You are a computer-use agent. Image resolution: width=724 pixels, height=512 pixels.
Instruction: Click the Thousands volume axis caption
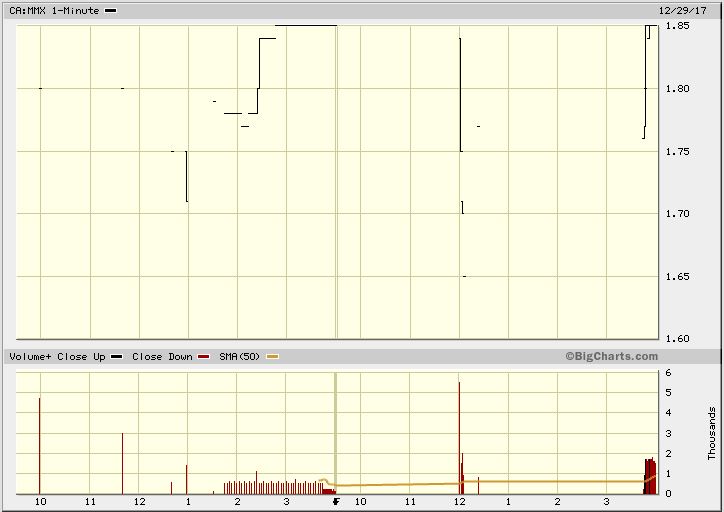[x=712, y=433]
